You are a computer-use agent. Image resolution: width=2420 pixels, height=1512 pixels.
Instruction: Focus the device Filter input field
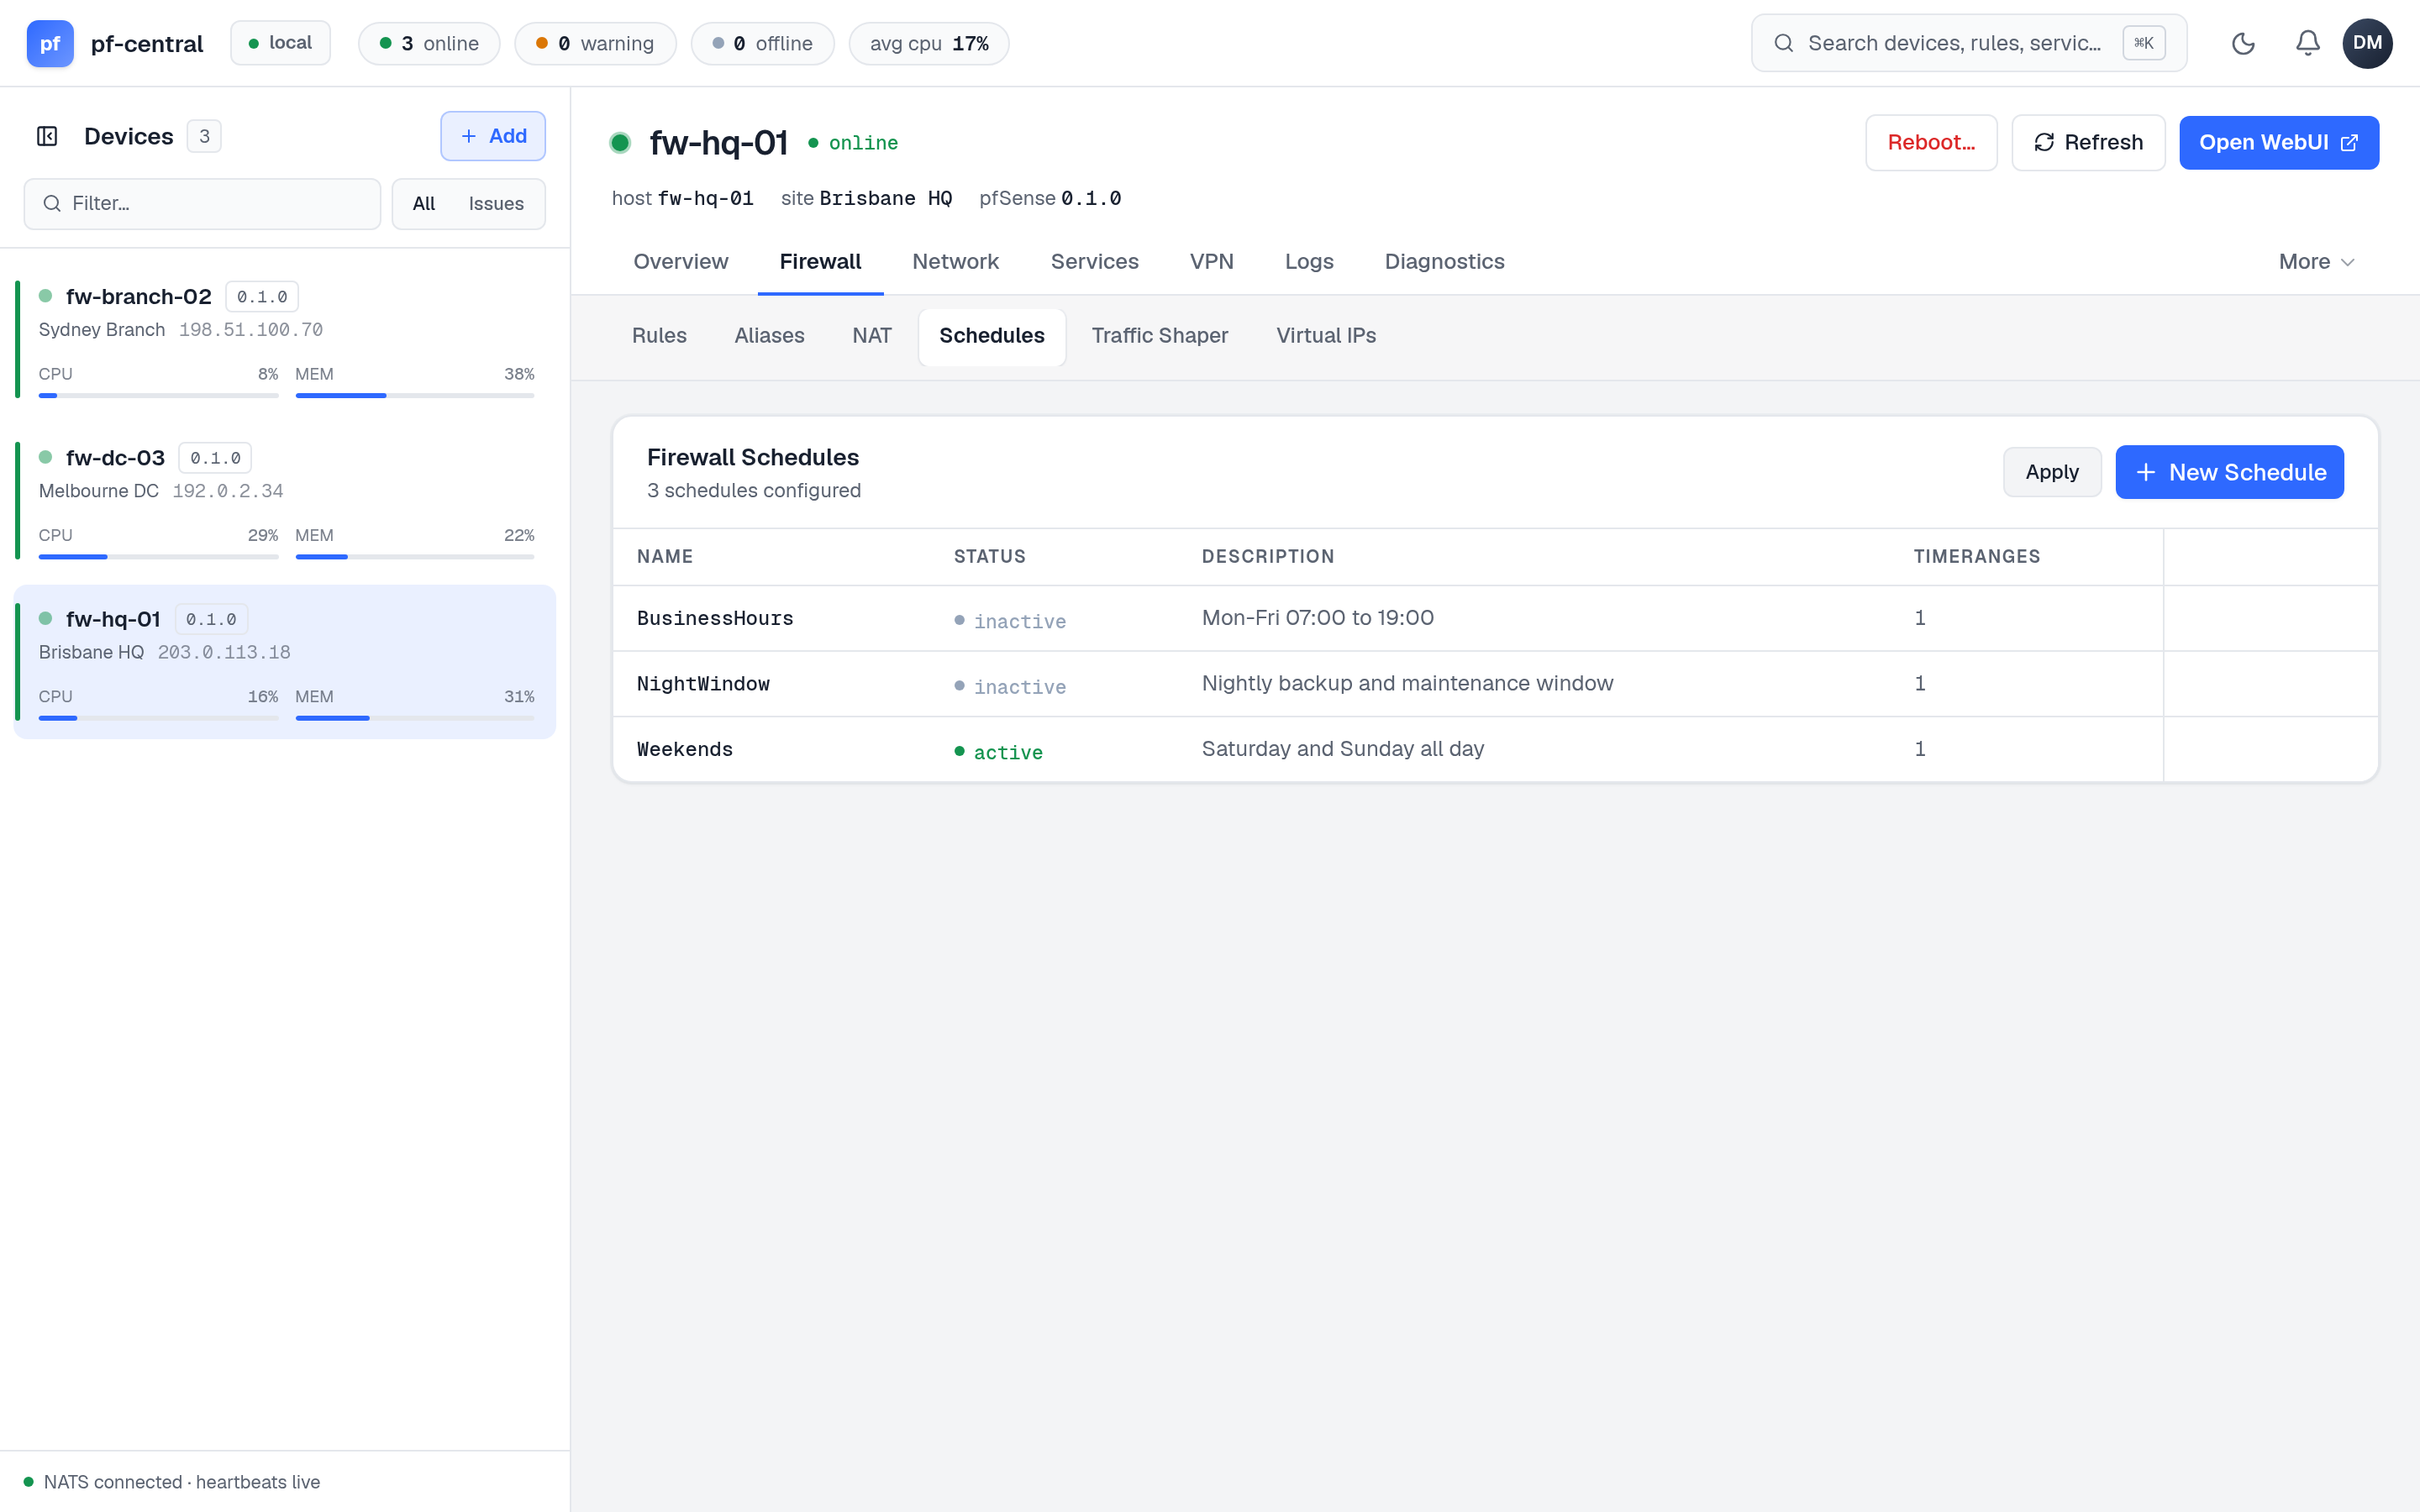pos(203,204)
